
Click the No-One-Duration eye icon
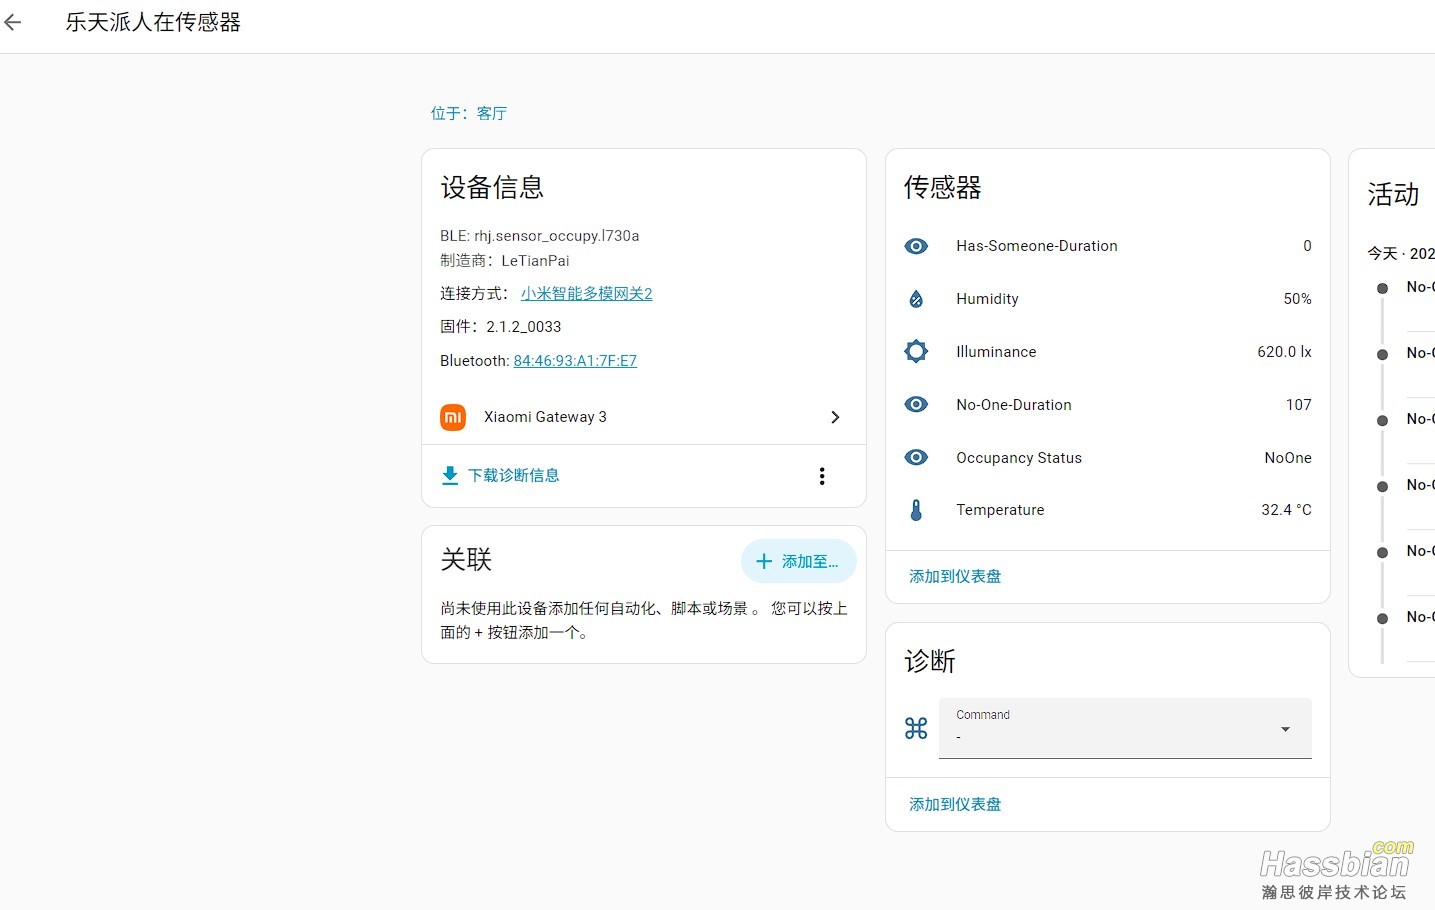[x=916, y=405]
